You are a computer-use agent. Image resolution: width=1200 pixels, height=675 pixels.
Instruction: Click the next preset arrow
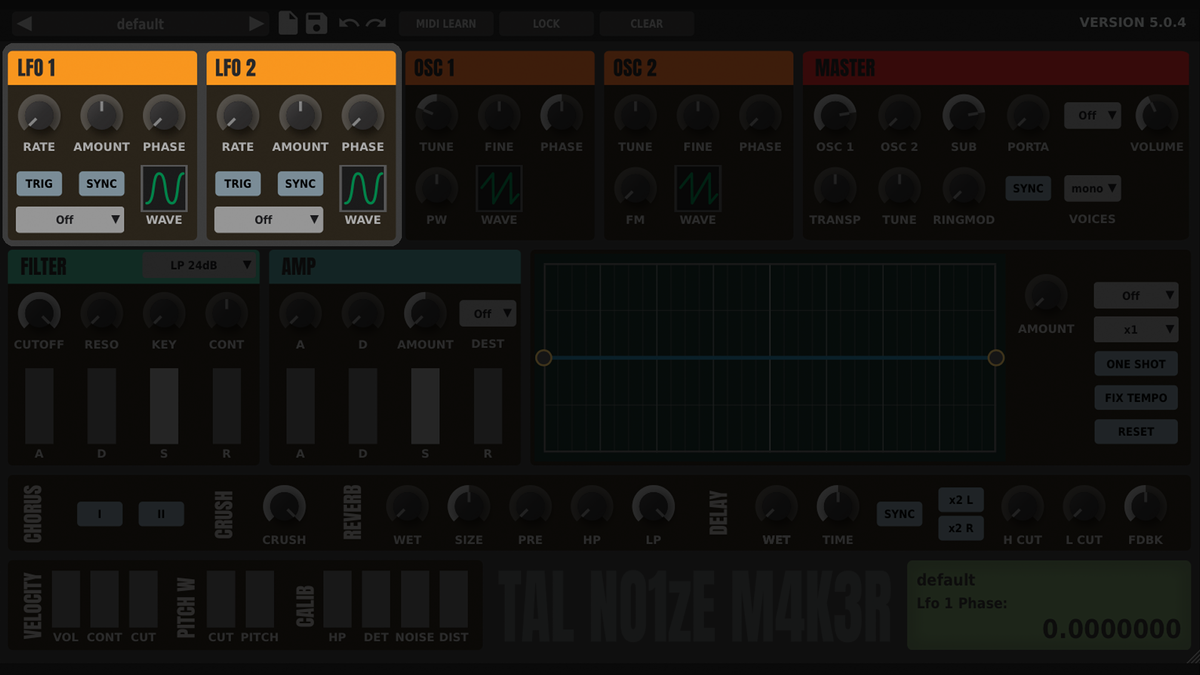point(257,22)
